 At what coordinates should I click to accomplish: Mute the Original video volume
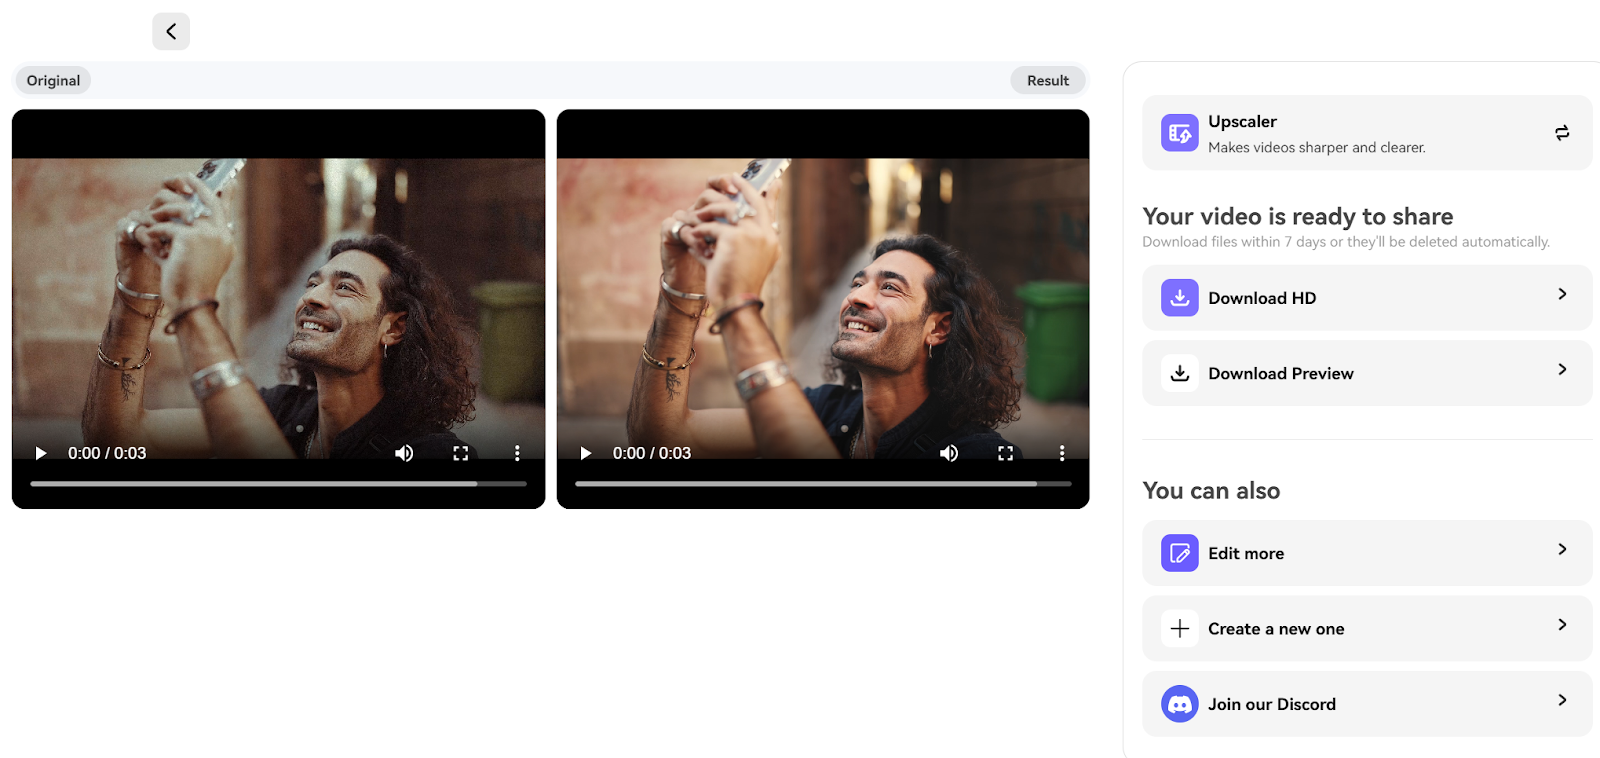(404, 453)
